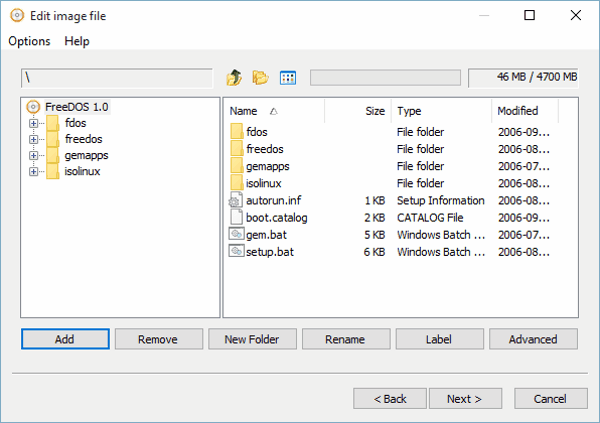Viewport: 600px width, 423px height.
Task: Click the gem.bat batch file icon
Action: coord(236,234)
